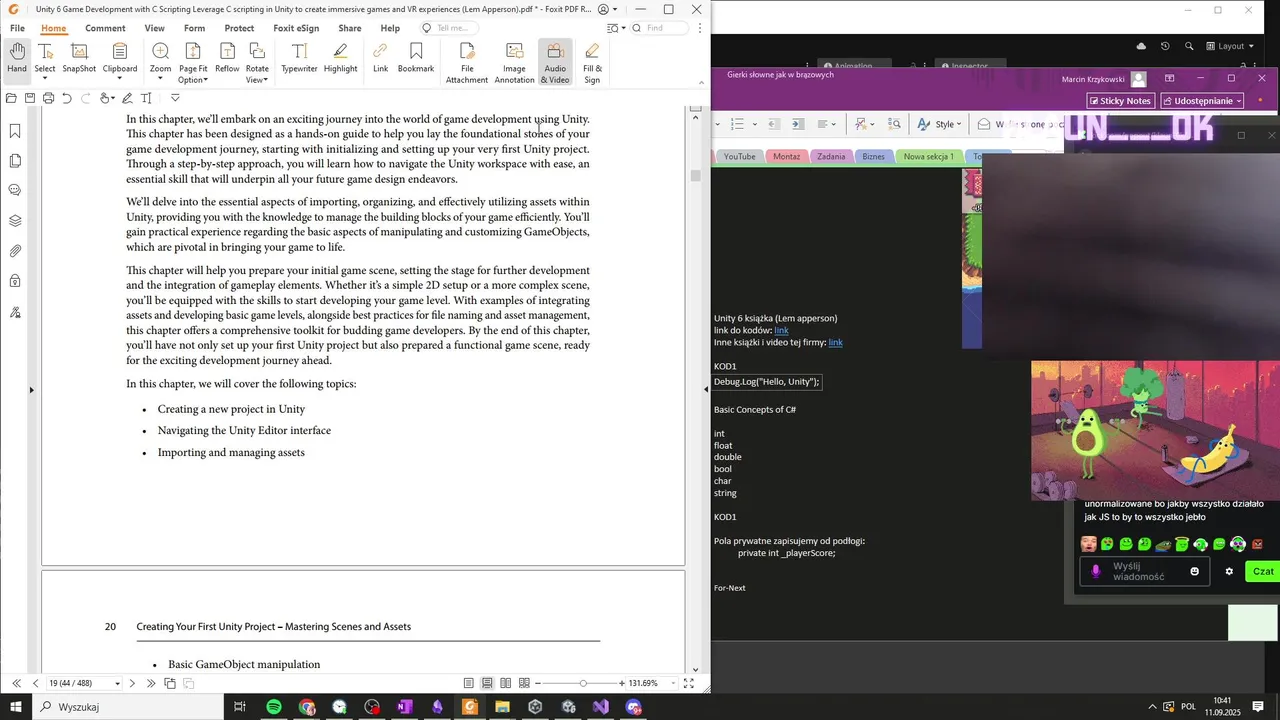Image resolution: width=1280 pixels, height=720 pixels.
Task: Enable continuous page view mode
Action: (487, 683)
